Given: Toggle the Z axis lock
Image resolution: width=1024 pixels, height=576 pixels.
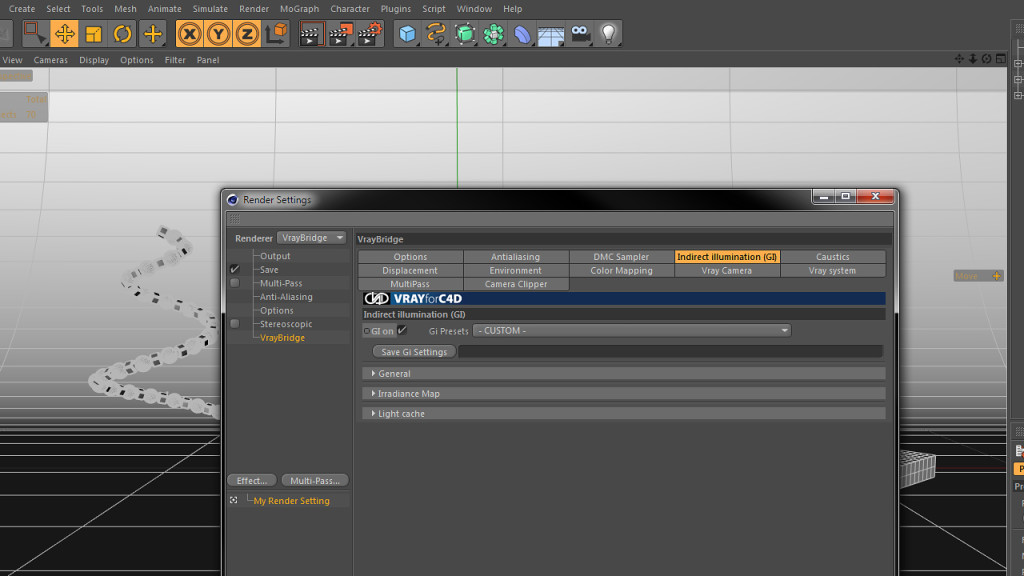Looking at the screenshot, I should pyautogui.click(x=247, y=33).
